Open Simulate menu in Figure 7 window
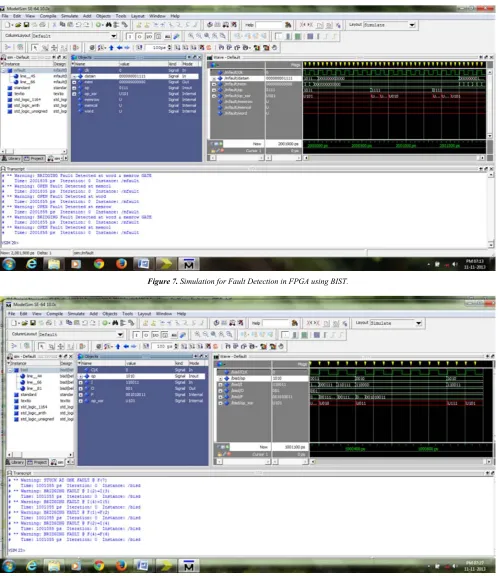The image size is (498, 576). point(69,16)
